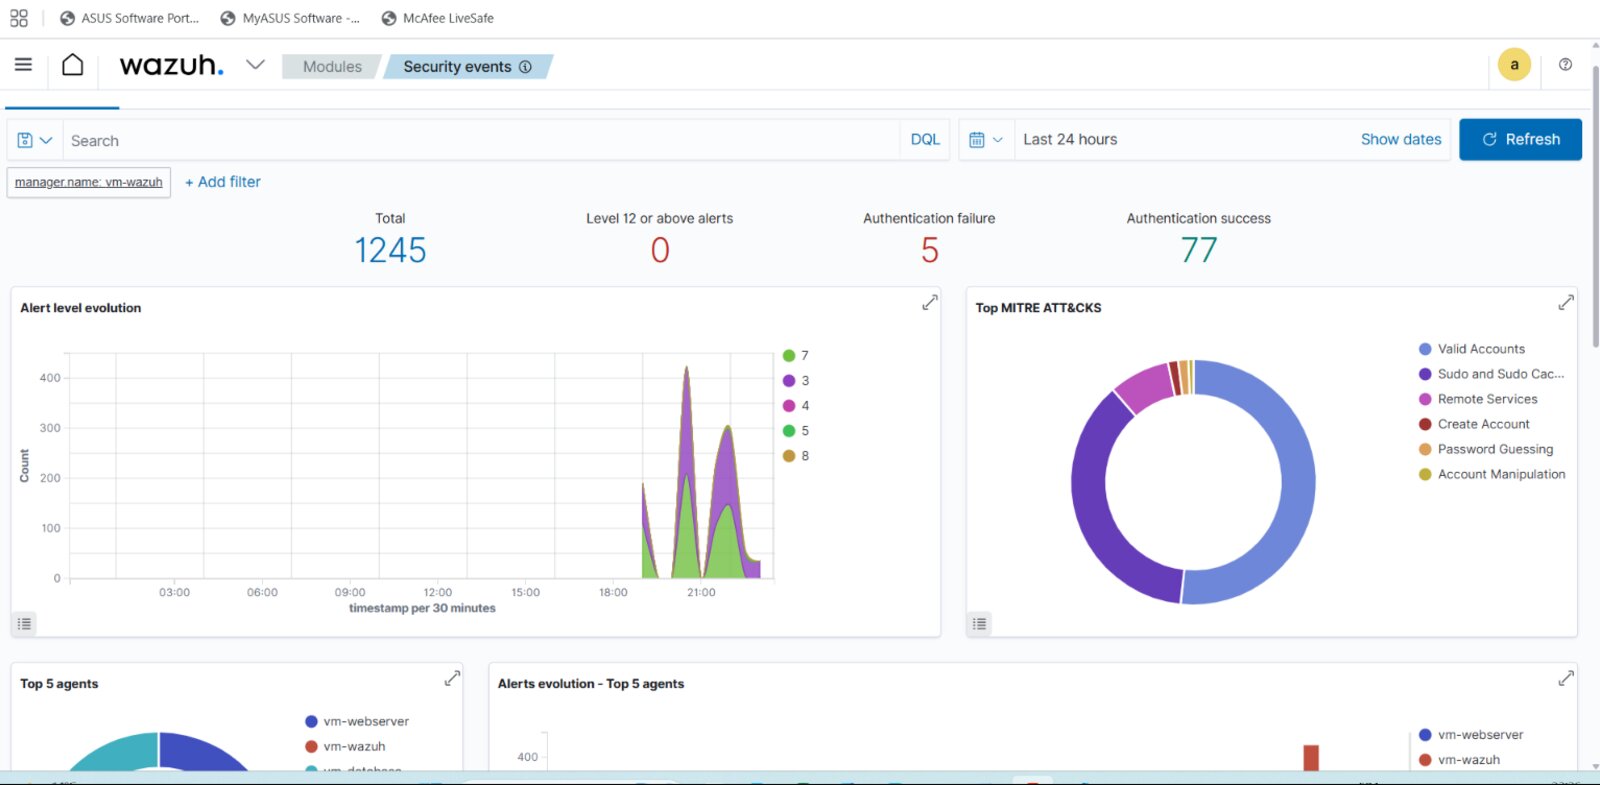Refresh the dashboard data
The image size is (1600, 785).
pyautogui.click(x=1520, y=140)
